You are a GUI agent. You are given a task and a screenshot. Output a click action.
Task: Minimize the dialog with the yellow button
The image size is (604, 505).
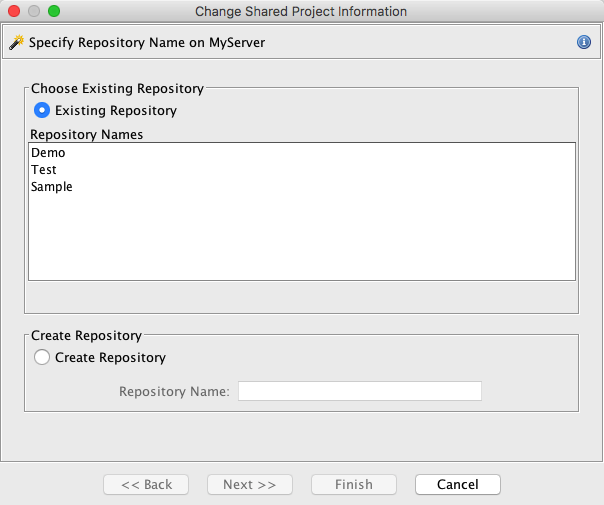(x=34, y=11)
